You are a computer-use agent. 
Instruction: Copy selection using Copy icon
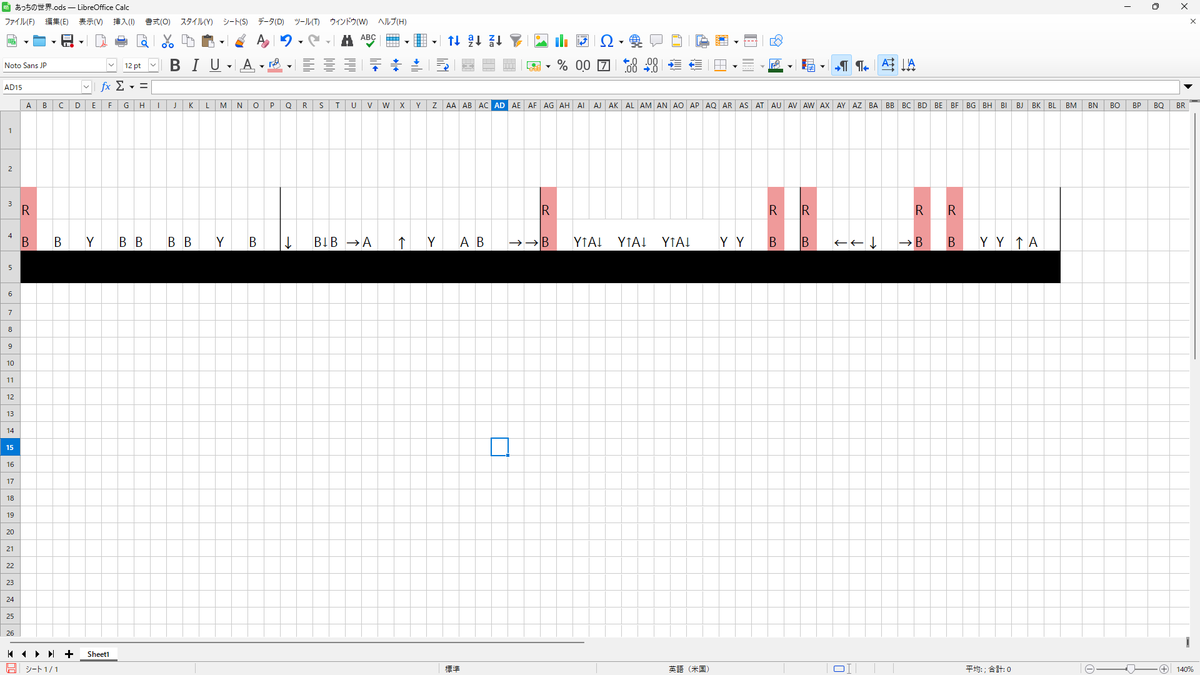188,41
